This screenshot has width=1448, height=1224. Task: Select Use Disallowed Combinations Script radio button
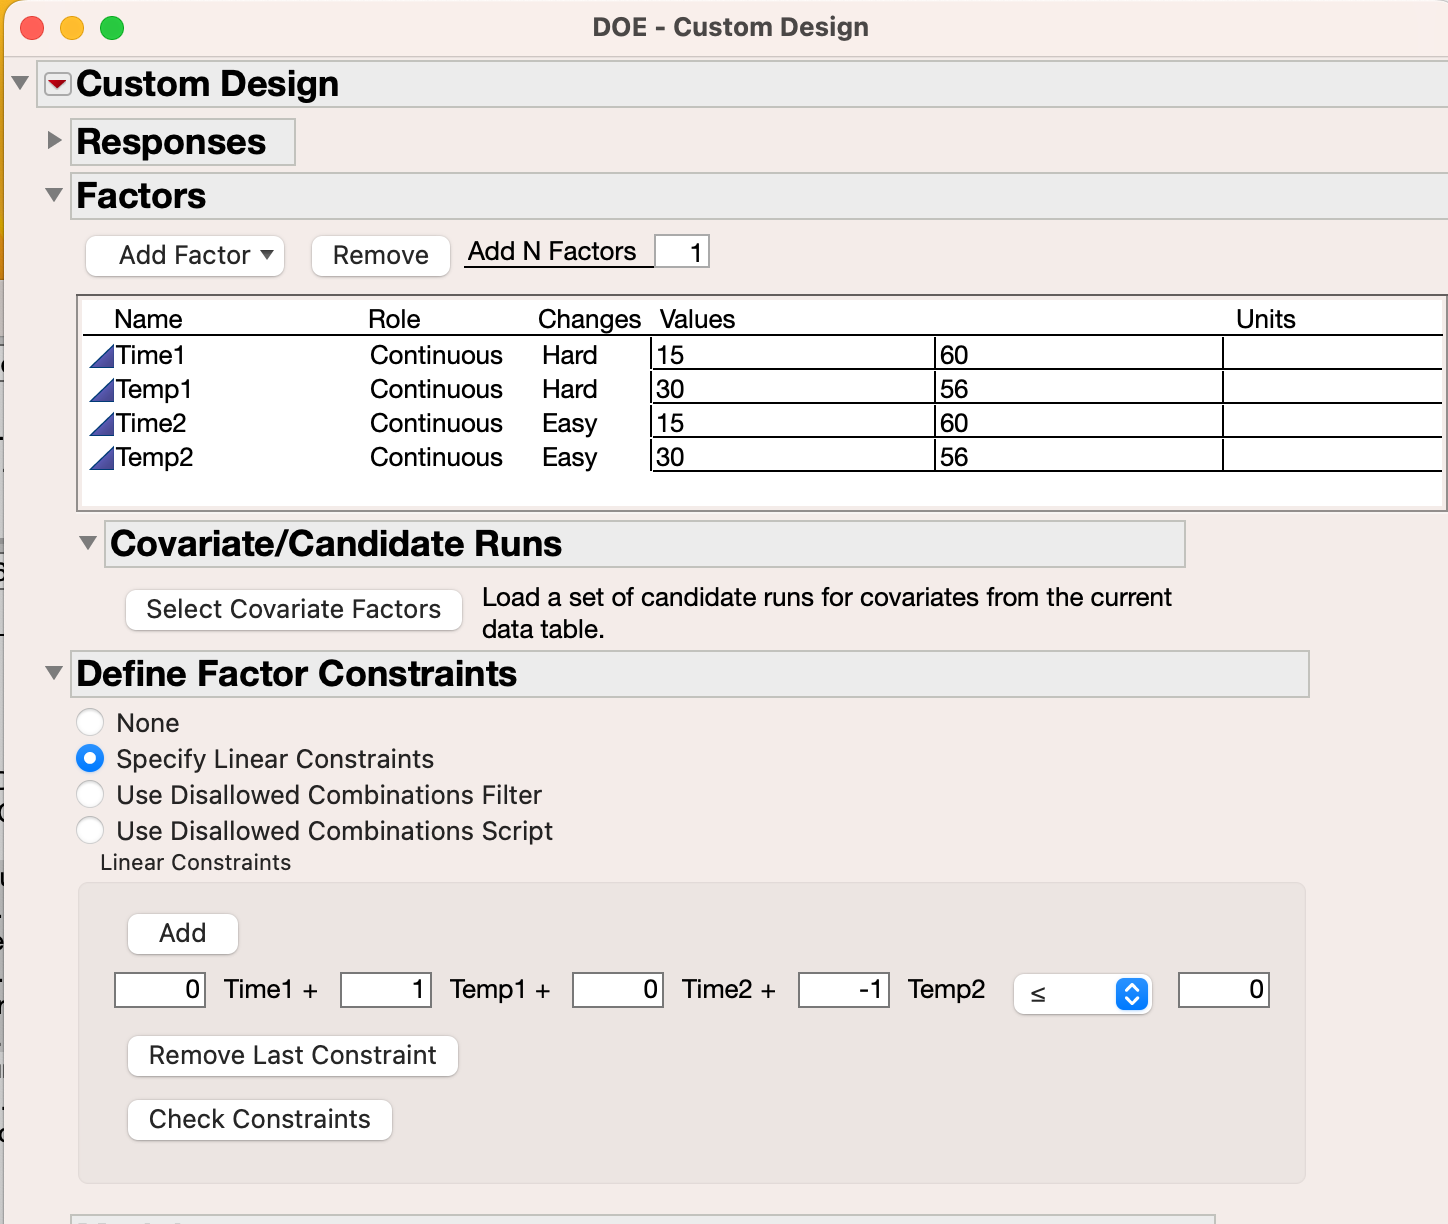coord(90,831)
